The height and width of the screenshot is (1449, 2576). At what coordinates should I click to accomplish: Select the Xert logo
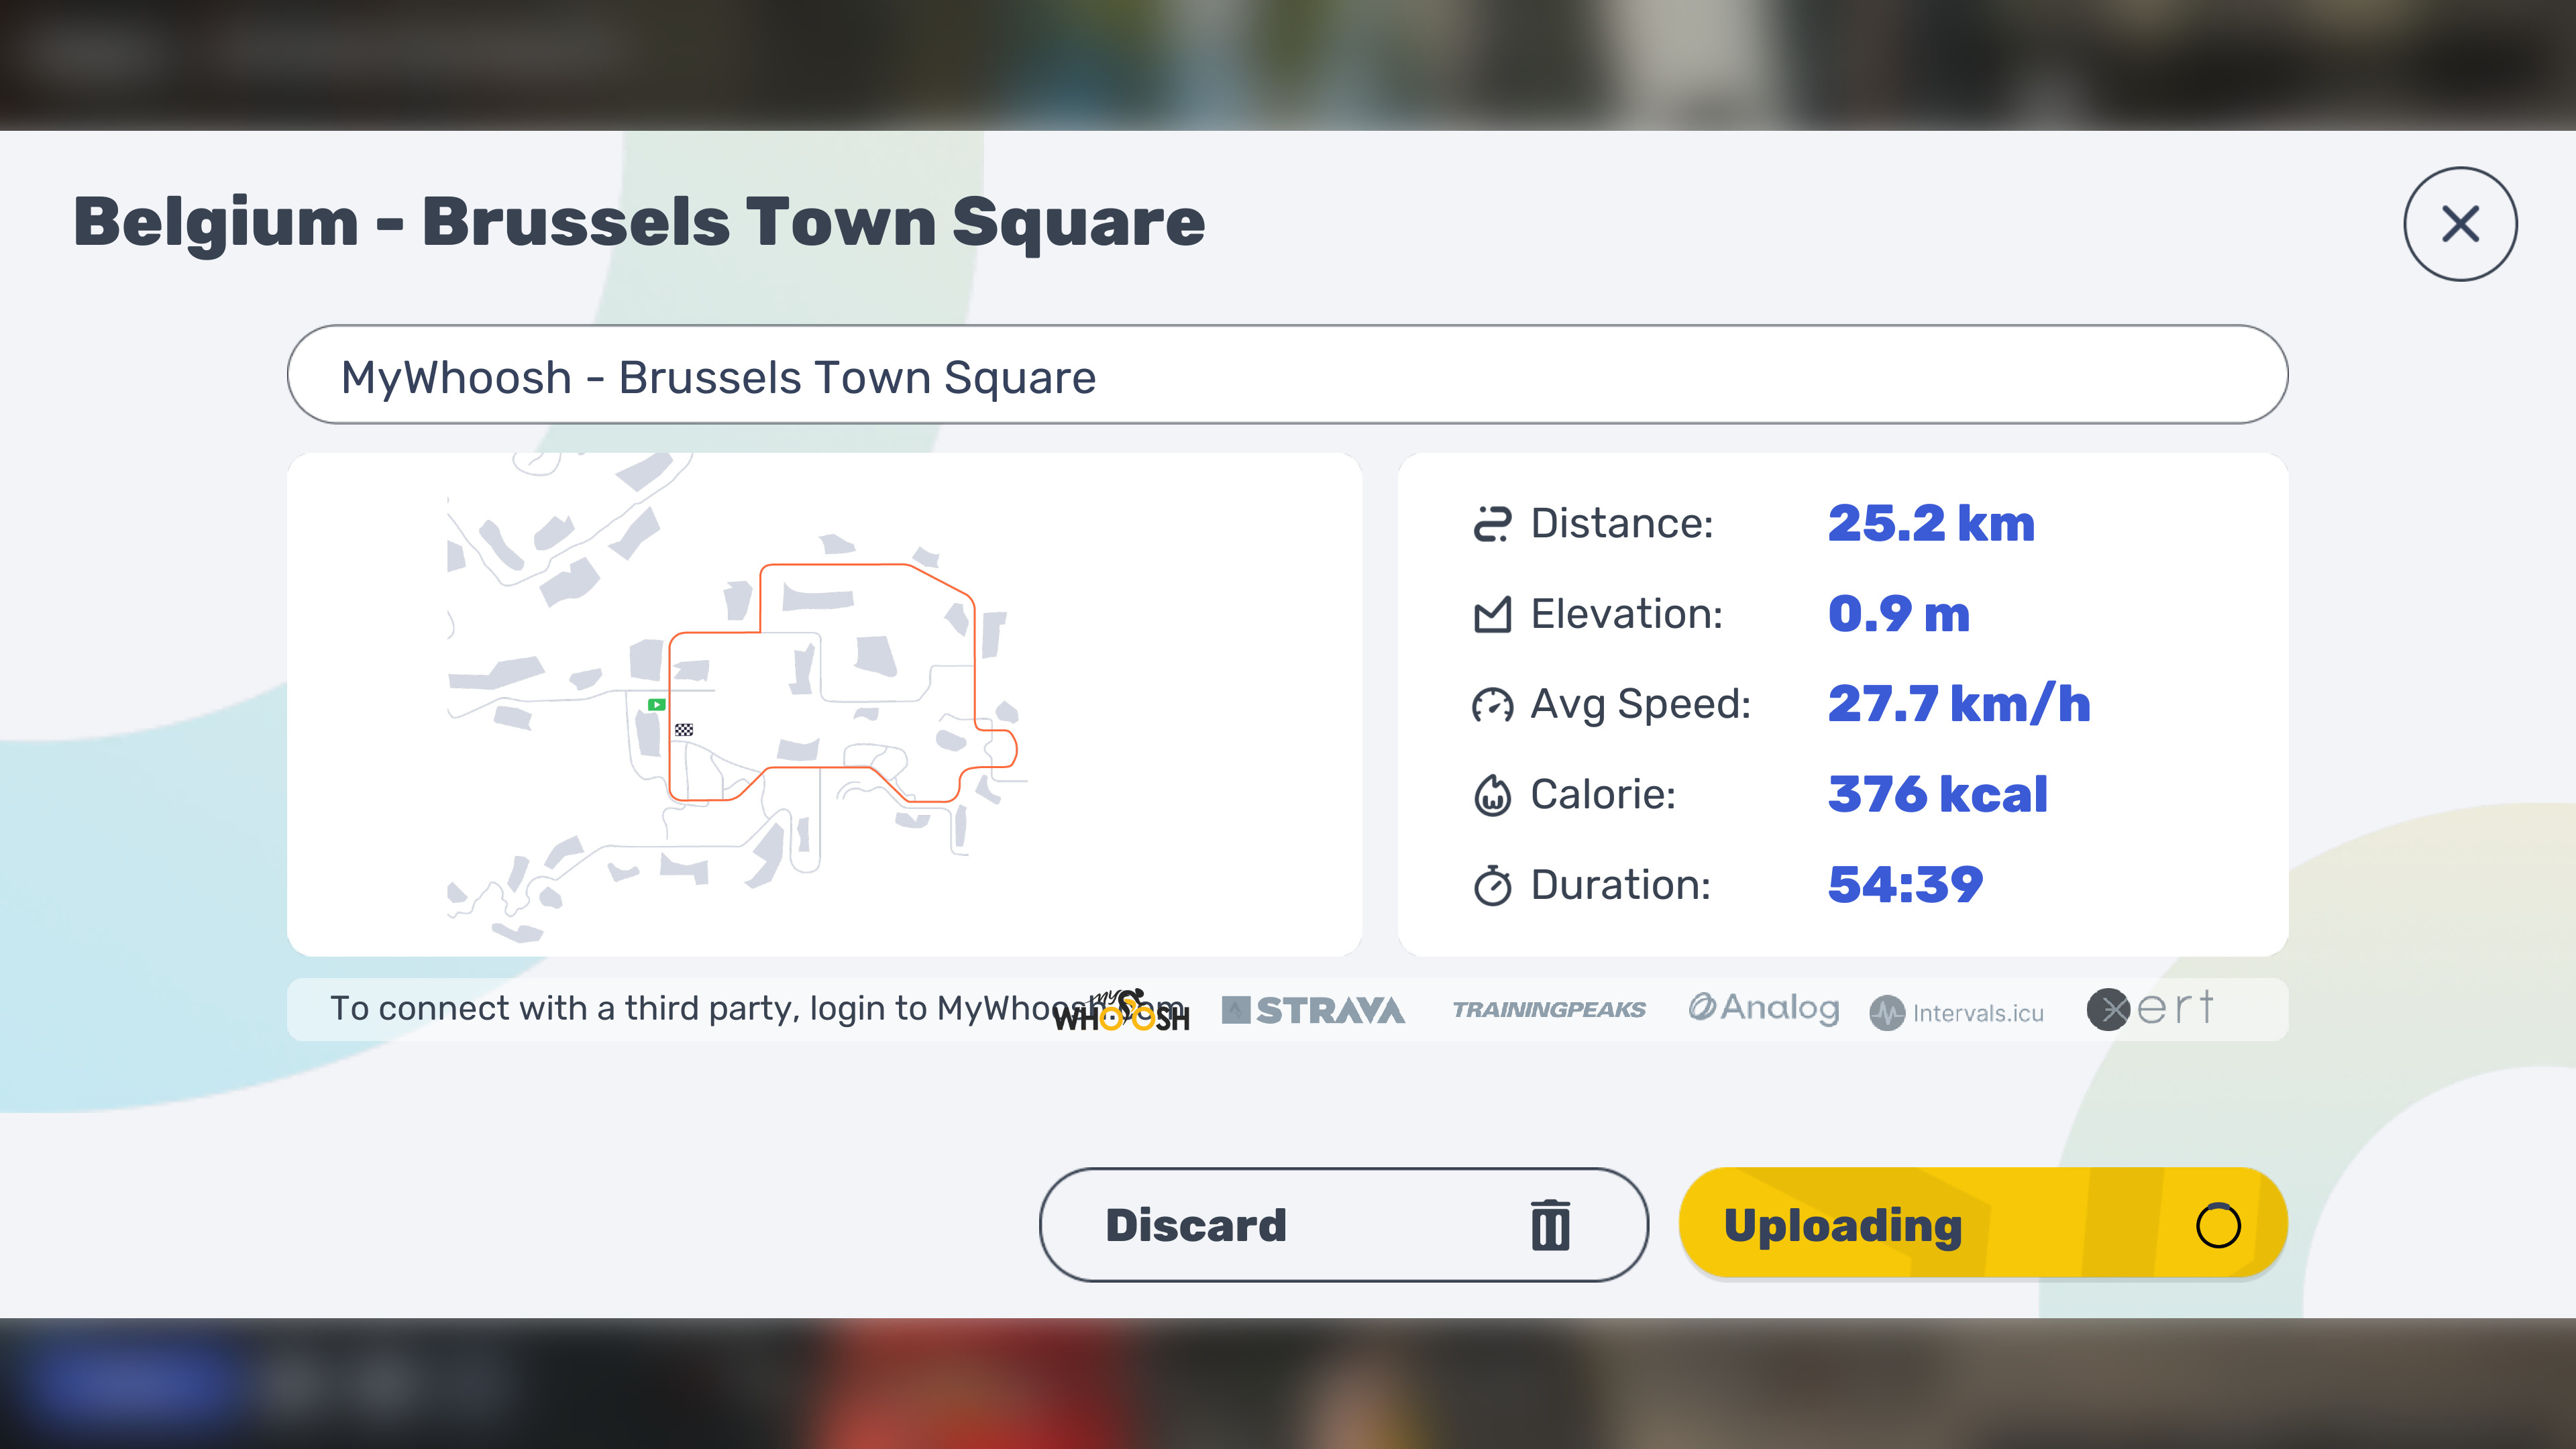(x=2150, y=1008)
